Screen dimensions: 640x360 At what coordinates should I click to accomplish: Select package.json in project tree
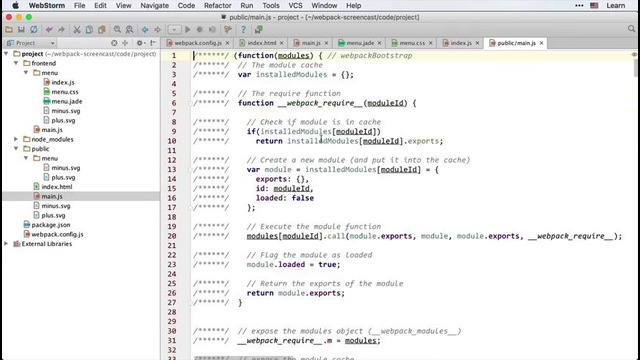click(51, 225)
